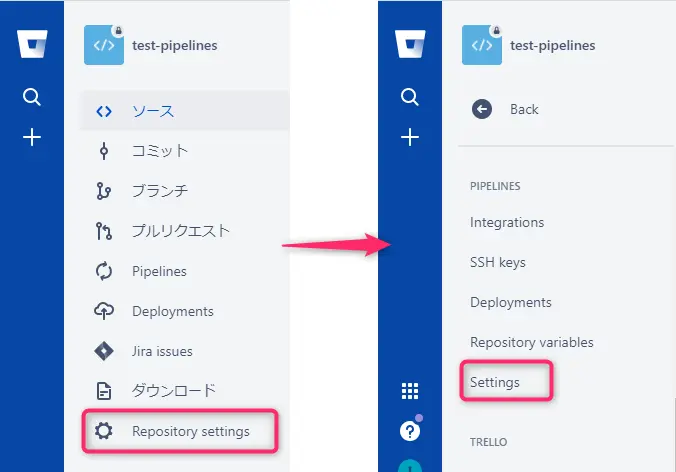
Task: Click Settings under Pipelines section
Action: click(495, 382)
